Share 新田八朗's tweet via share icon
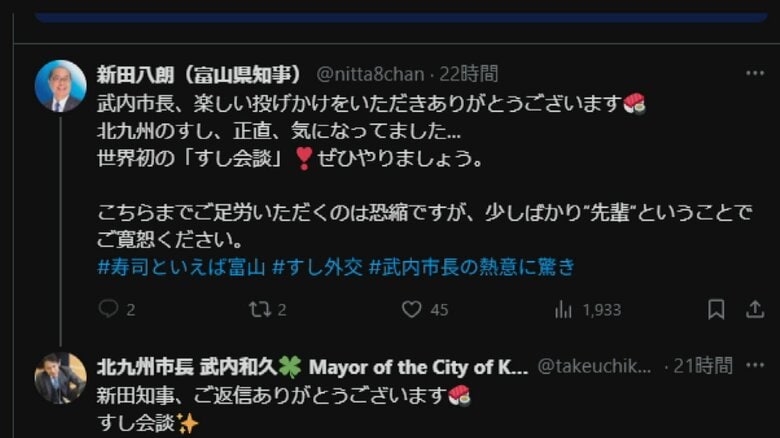780x438 pixels. click(x=755, y=309)
